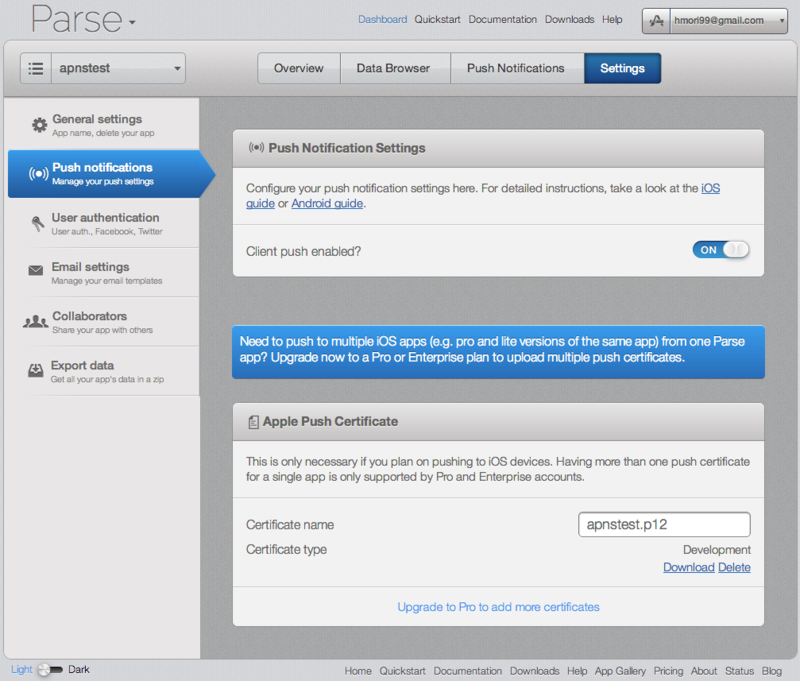Open the Dashboard link in top navigation
The width and height of the screenshot is (800, 681).
click(382, 19)
